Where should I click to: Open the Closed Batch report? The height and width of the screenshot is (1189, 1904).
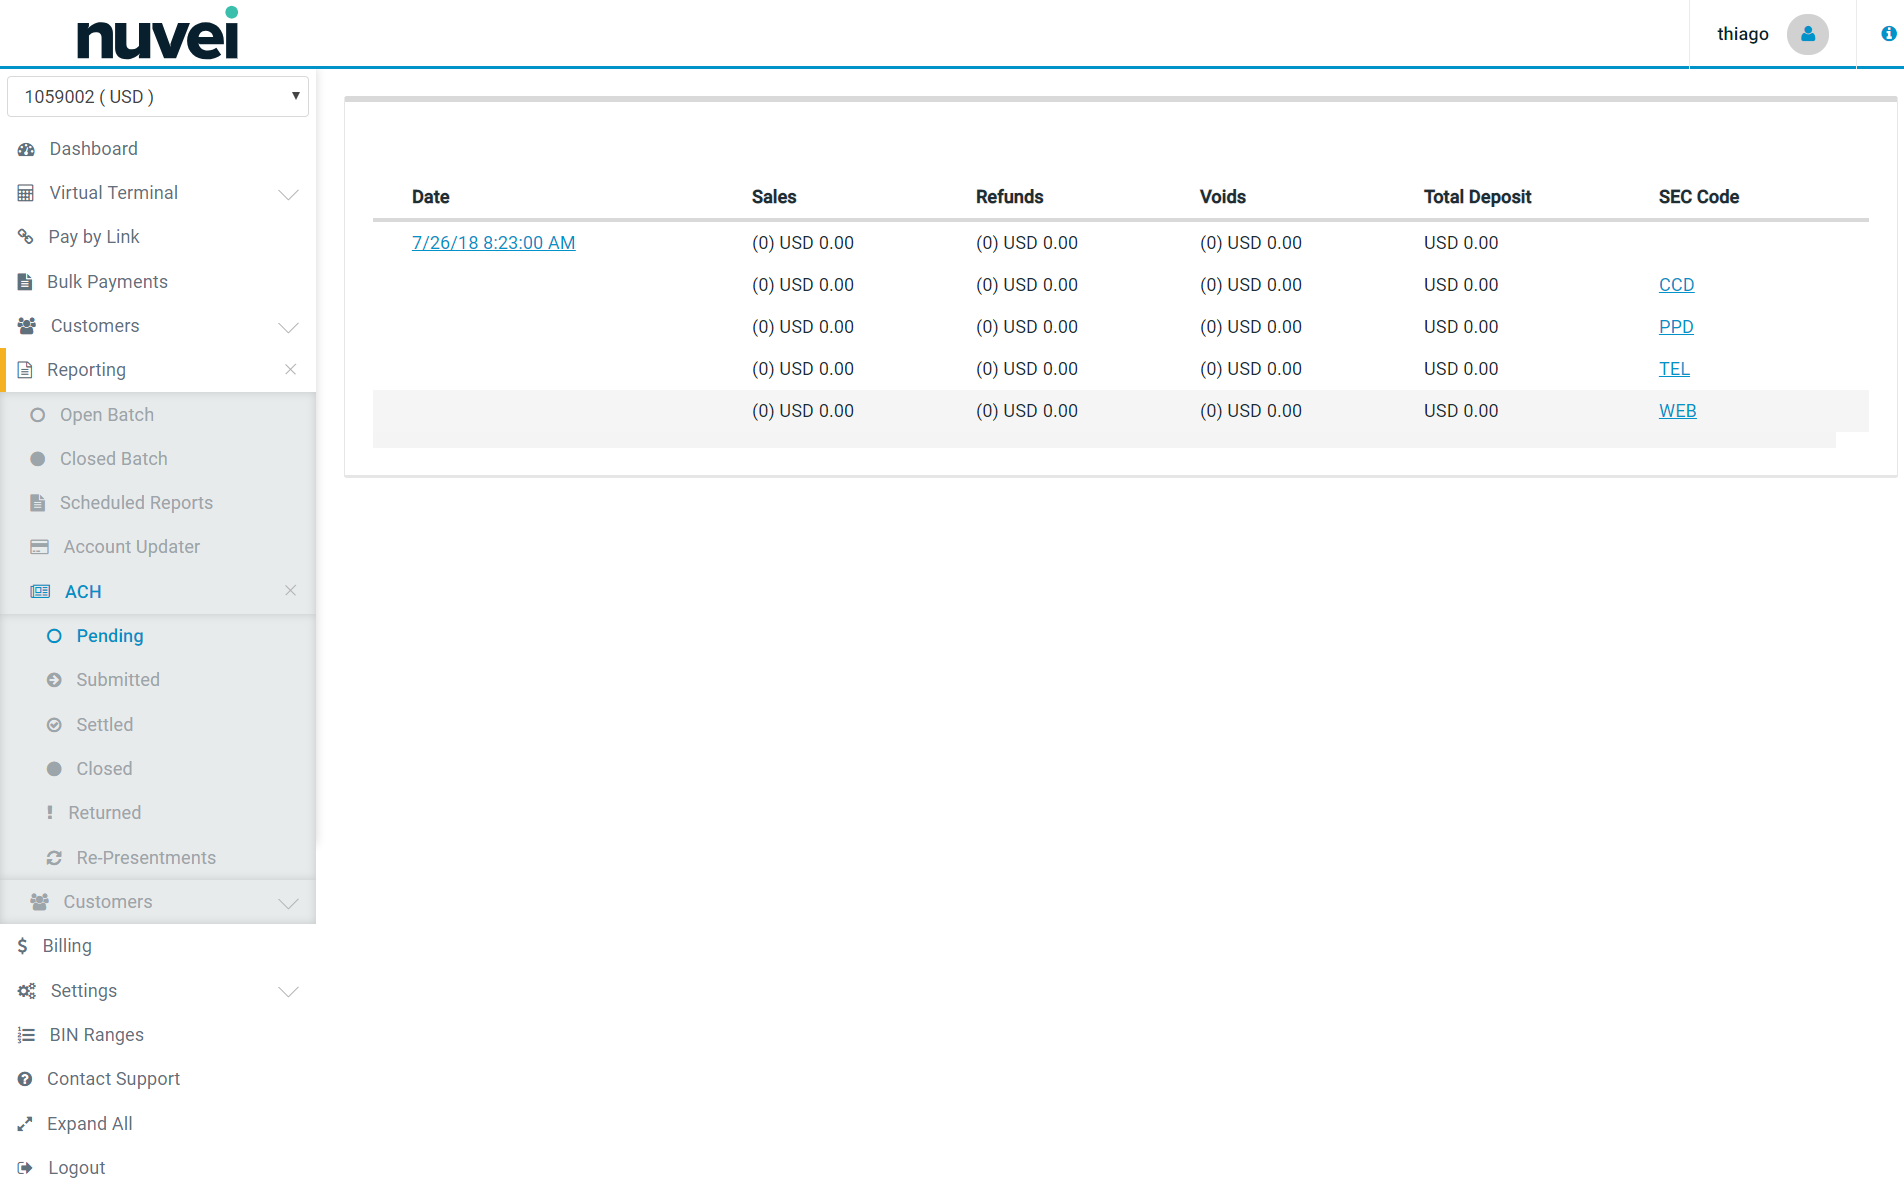[113, 459]
